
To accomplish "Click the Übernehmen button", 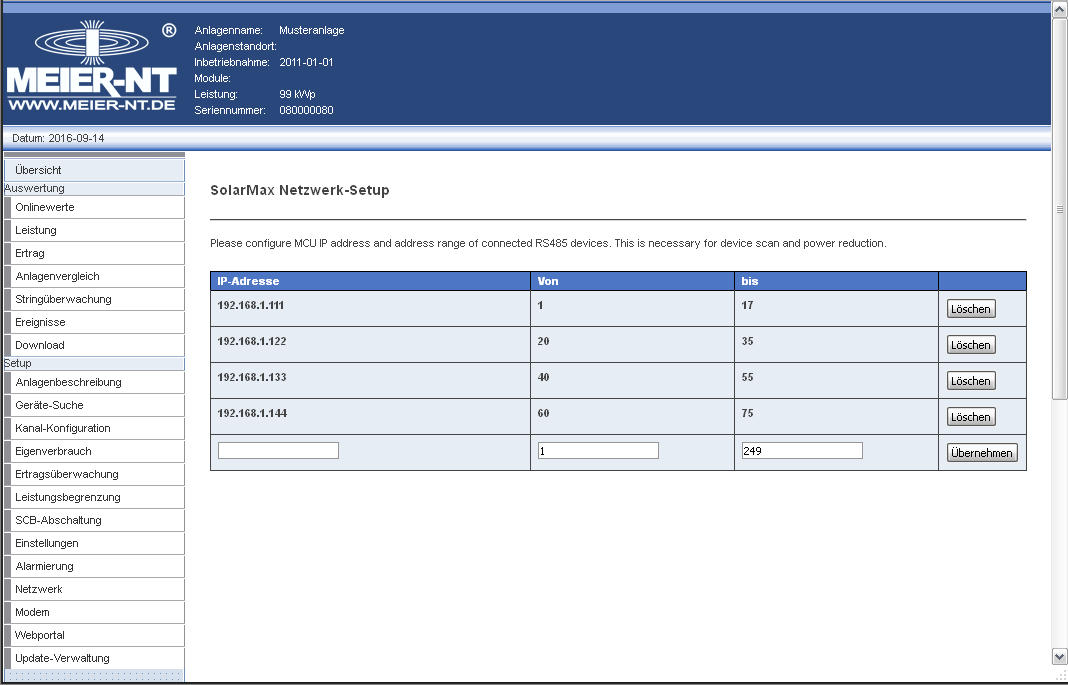I will click(x=981, y=453).
